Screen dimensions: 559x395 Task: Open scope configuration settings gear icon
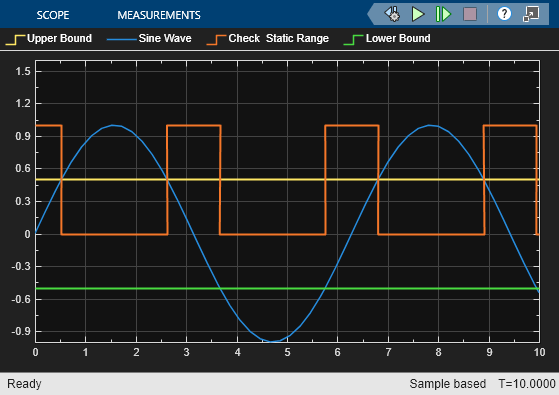pyautogui.click(x=393, y=14)
